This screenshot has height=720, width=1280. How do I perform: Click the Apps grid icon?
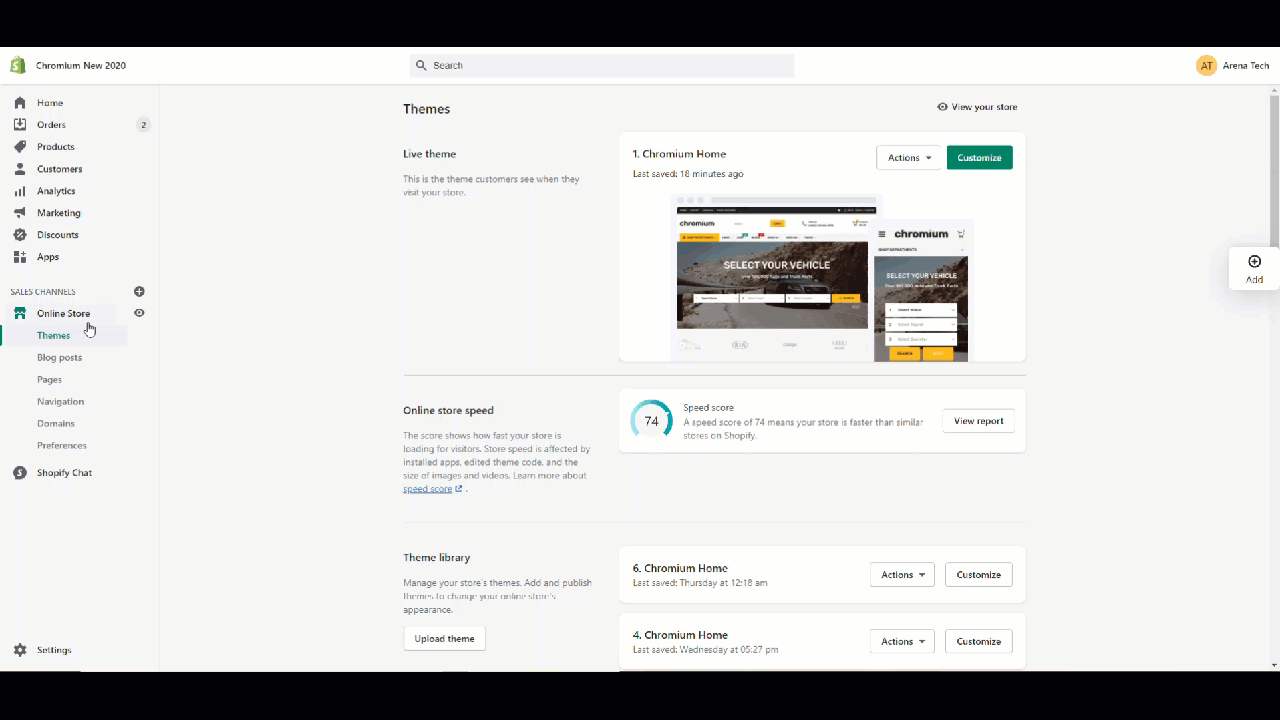point(20,257)
